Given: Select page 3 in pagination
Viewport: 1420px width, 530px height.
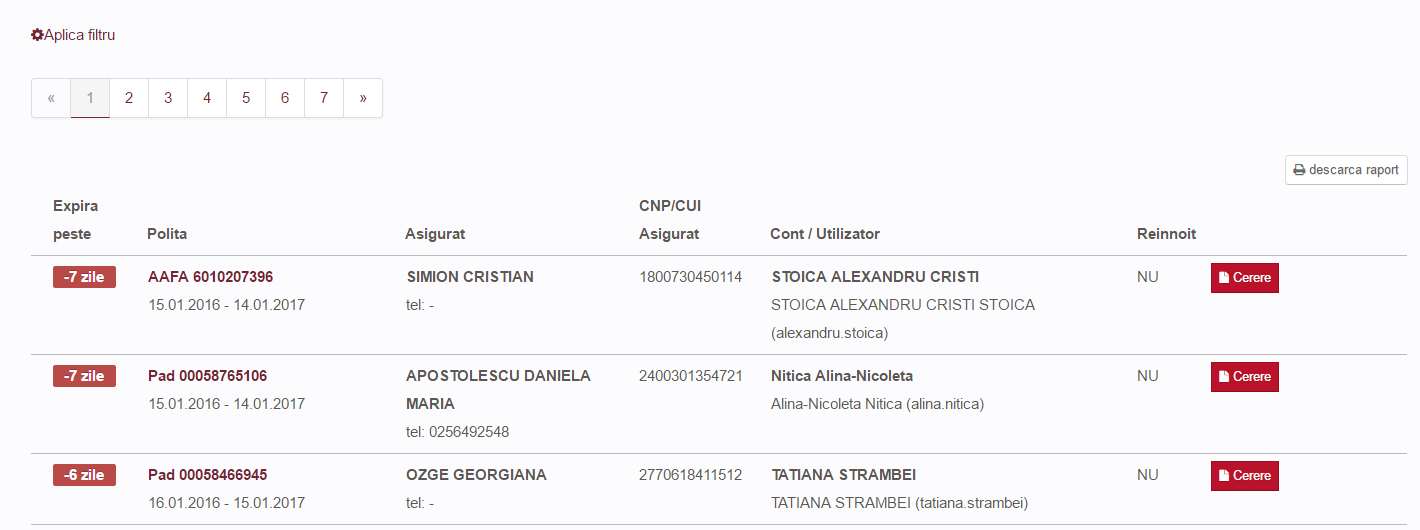Looking at the screenshot, I should pos(168,98).
